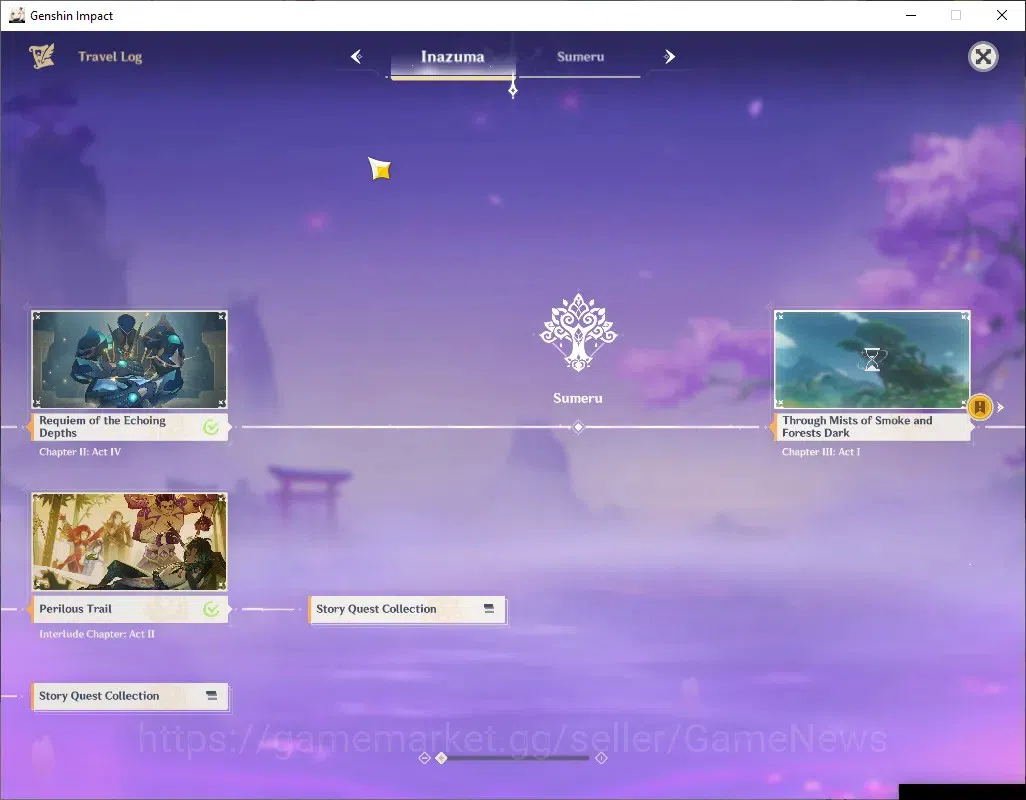Click Chapter II: Act IV text
The width and height of the screenshot is (1026, 800).
80,452
